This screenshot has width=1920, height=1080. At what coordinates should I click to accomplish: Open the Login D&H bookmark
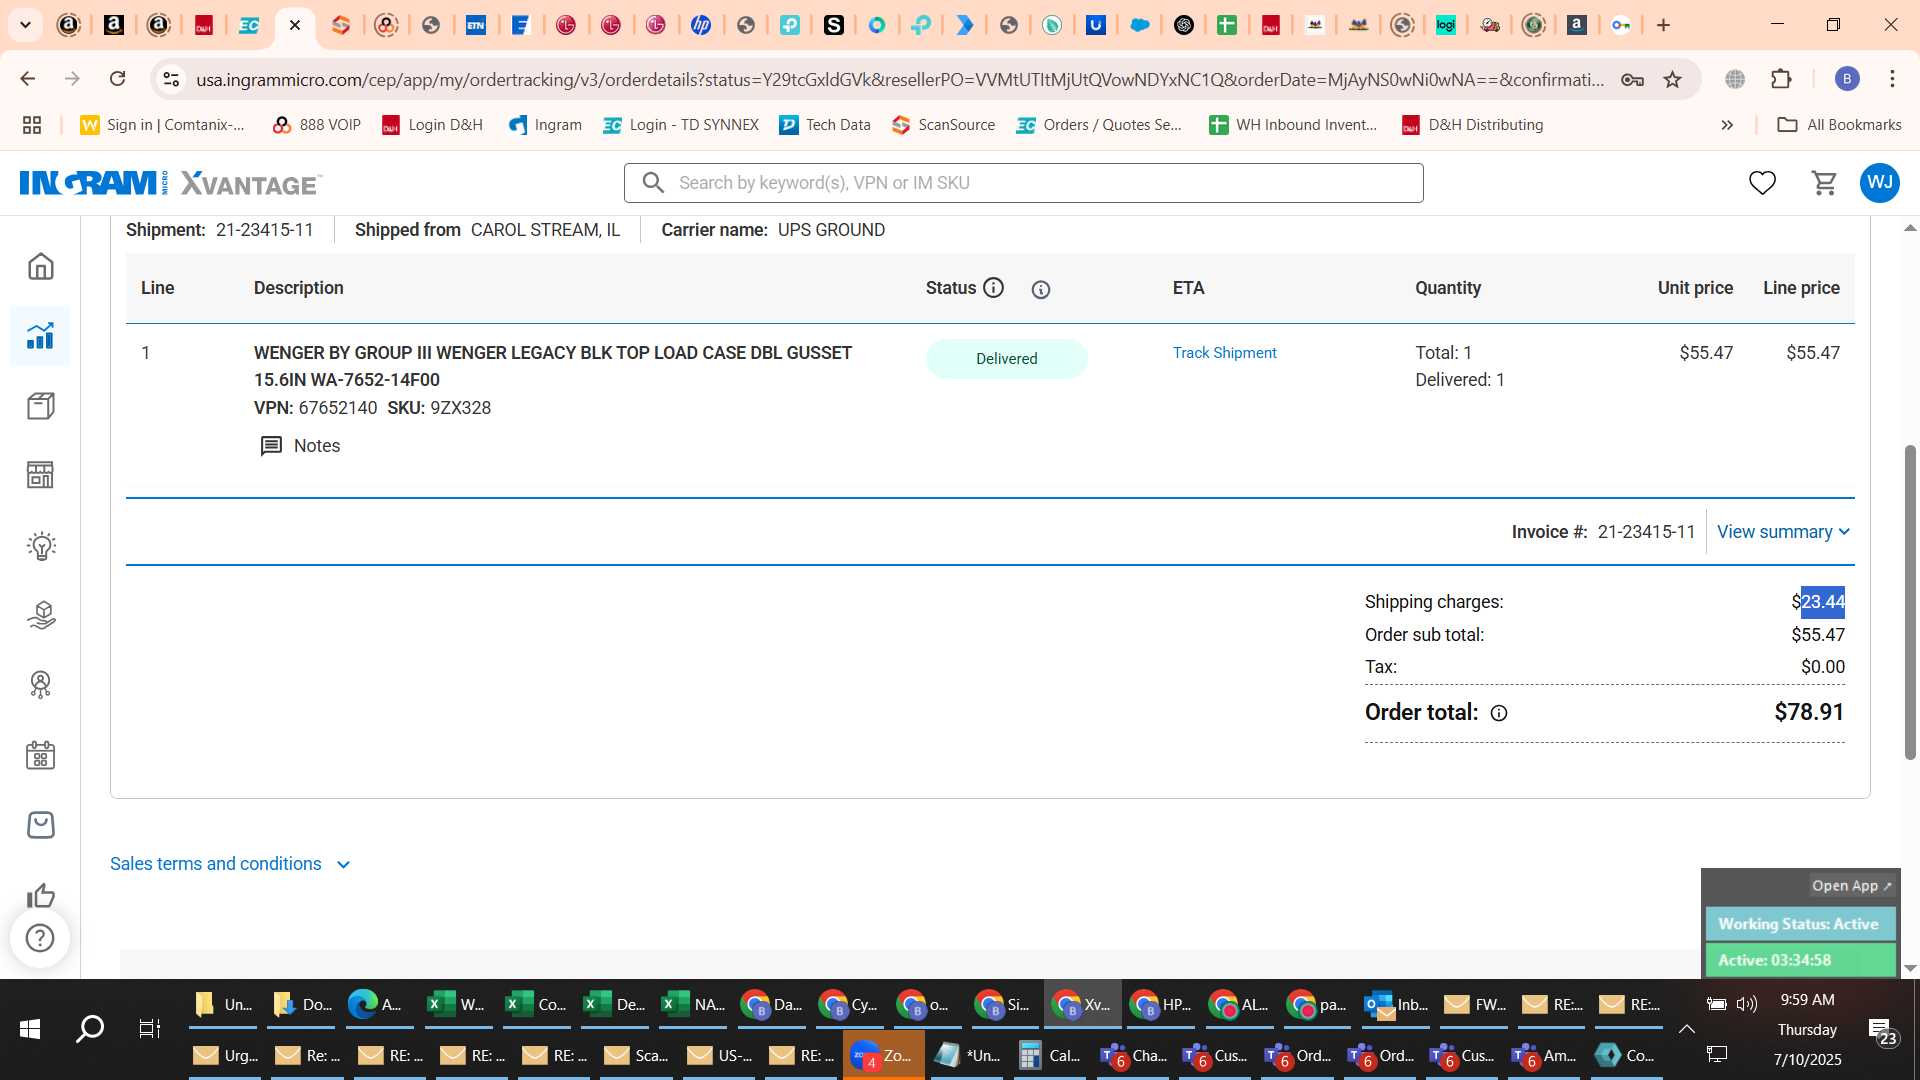[x=432, y=125]
